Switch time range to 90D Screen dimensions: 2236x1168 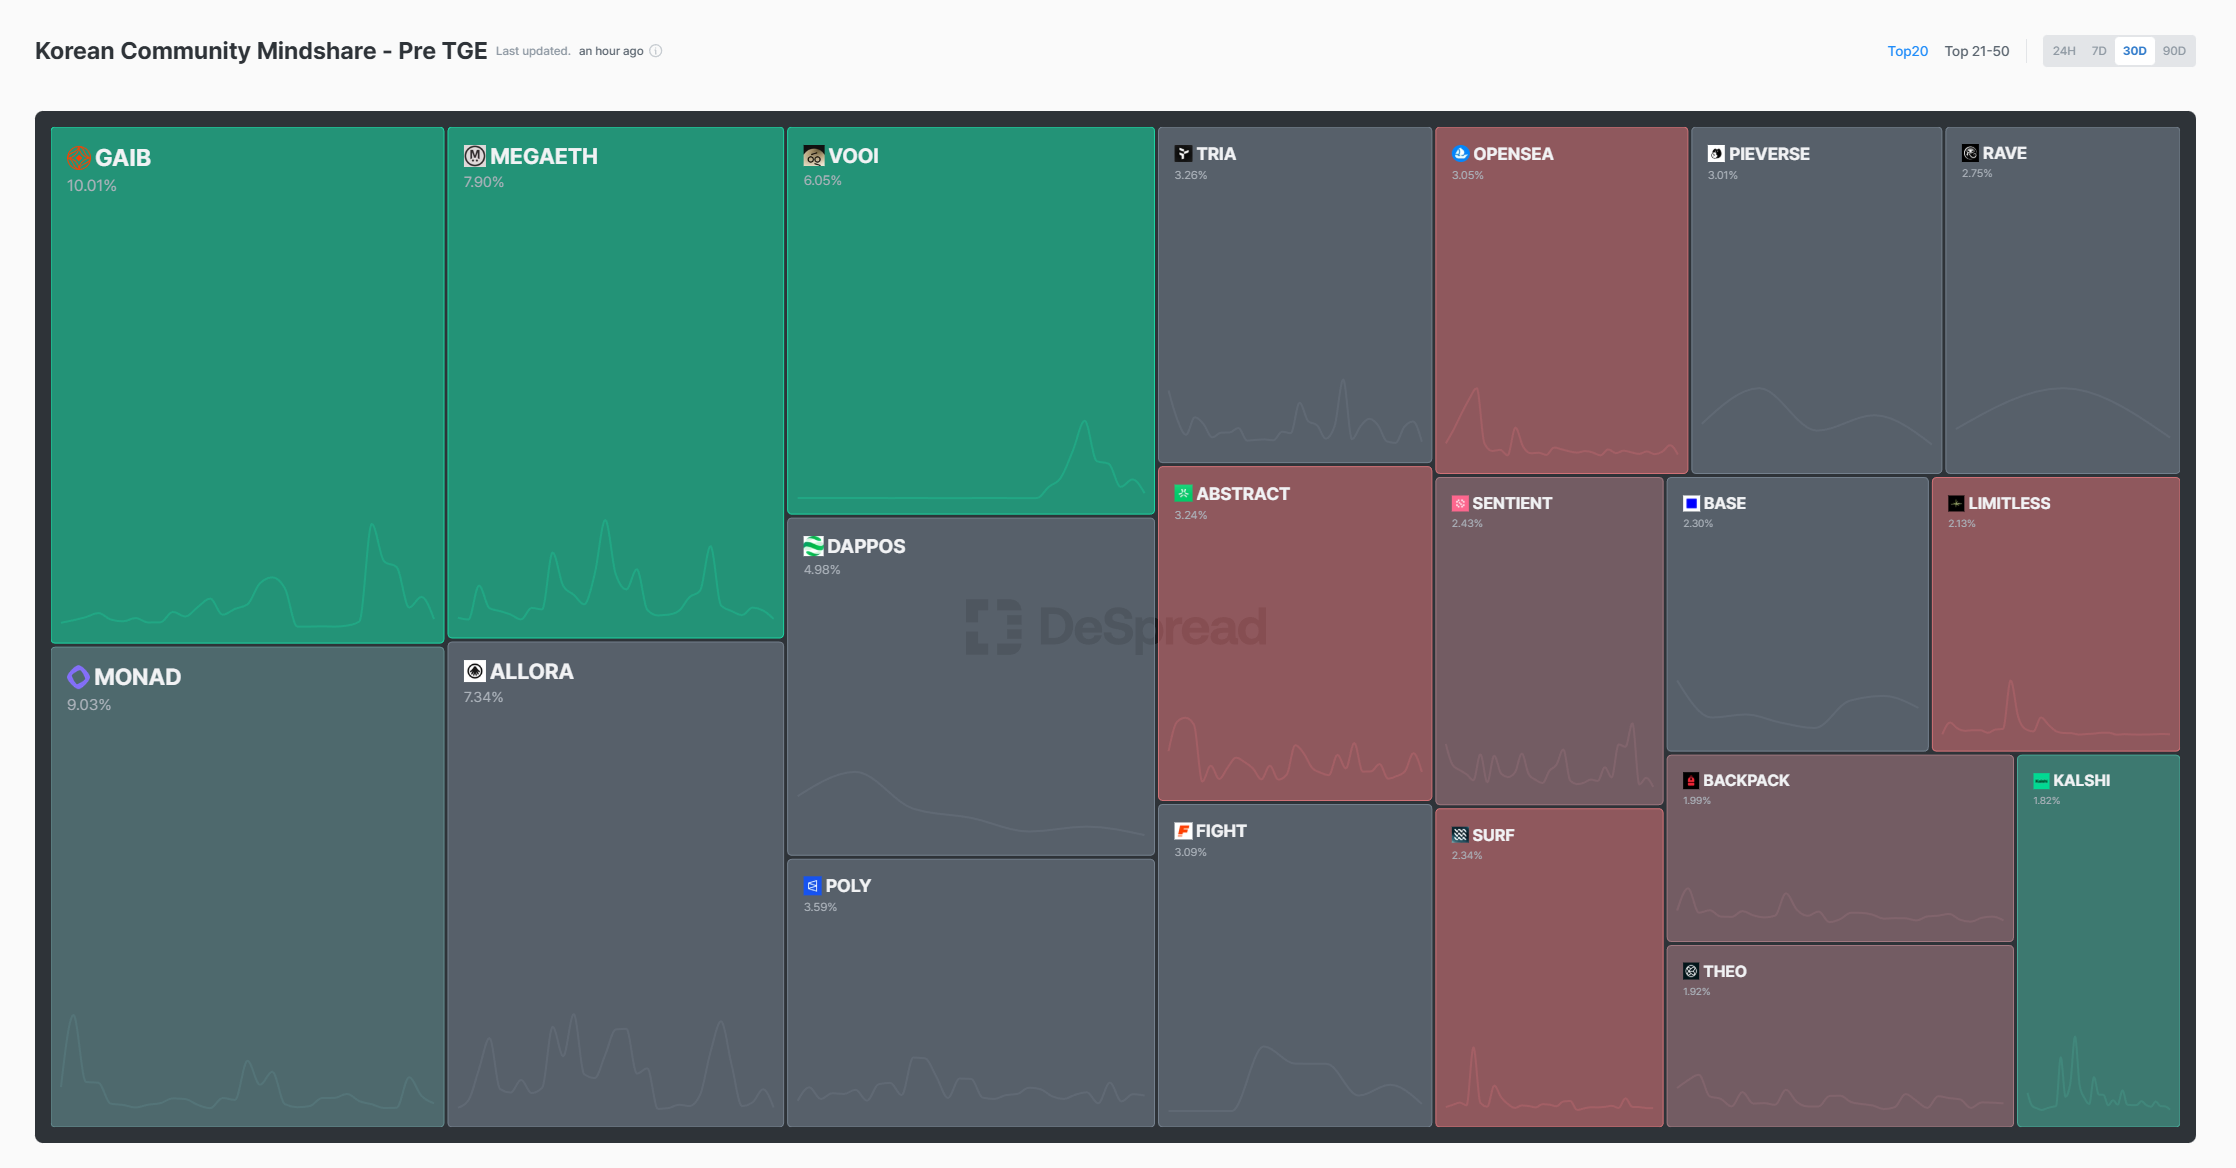(2174, 51)
